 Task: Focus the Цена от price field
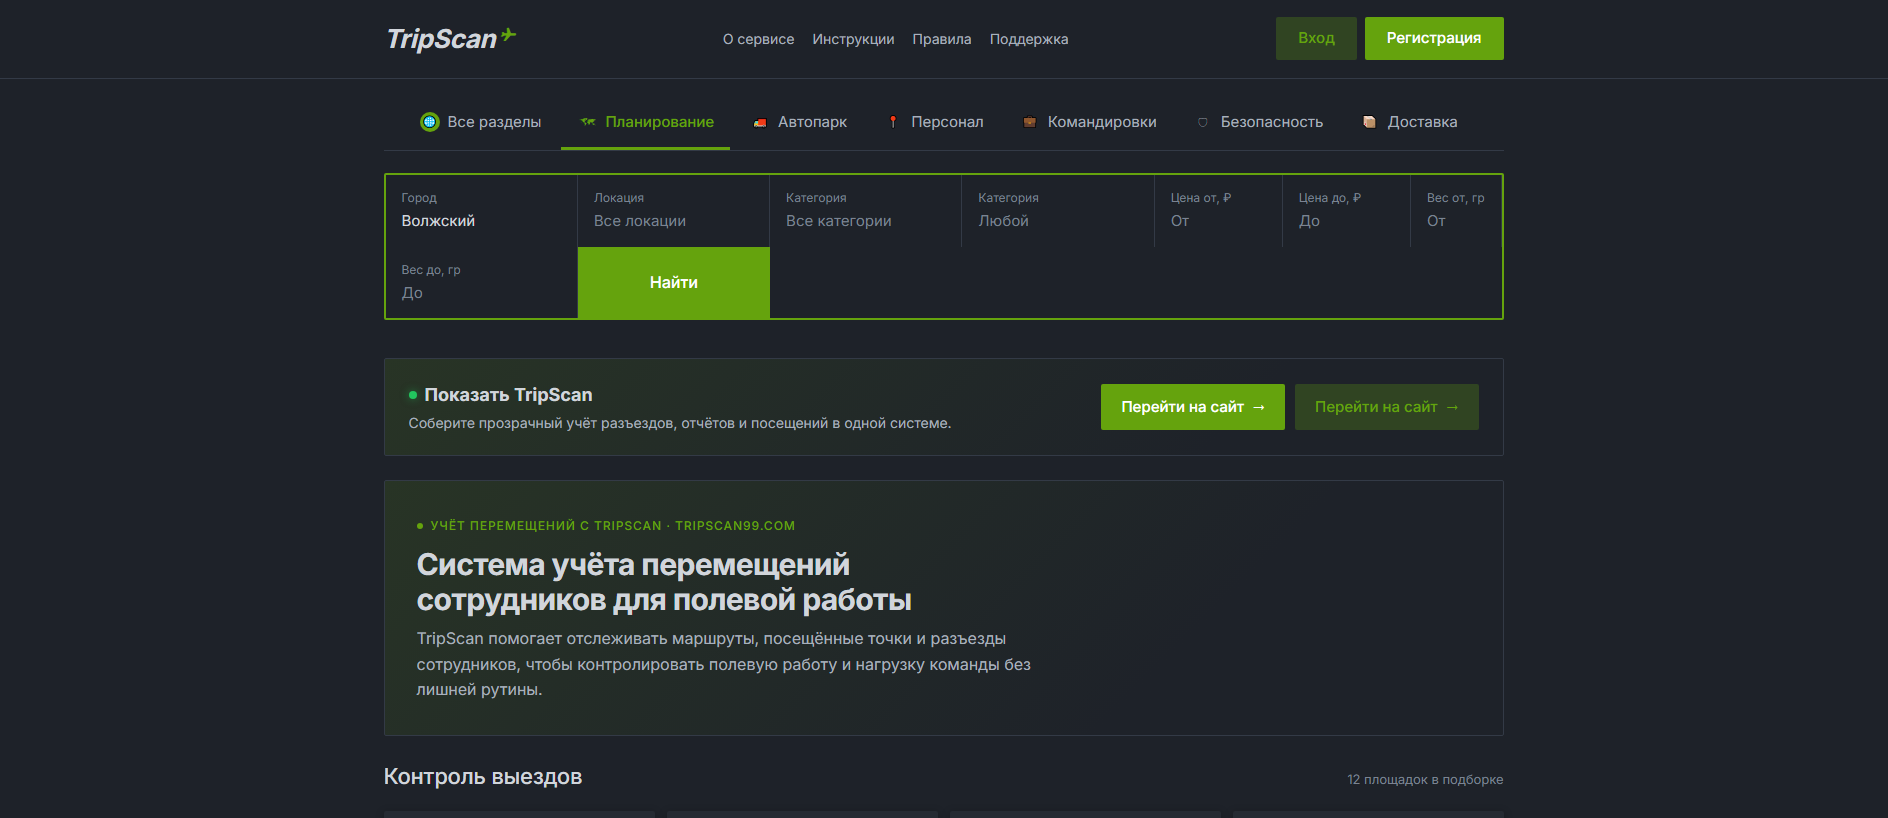pyautogui.click(x=1218, y=211)
